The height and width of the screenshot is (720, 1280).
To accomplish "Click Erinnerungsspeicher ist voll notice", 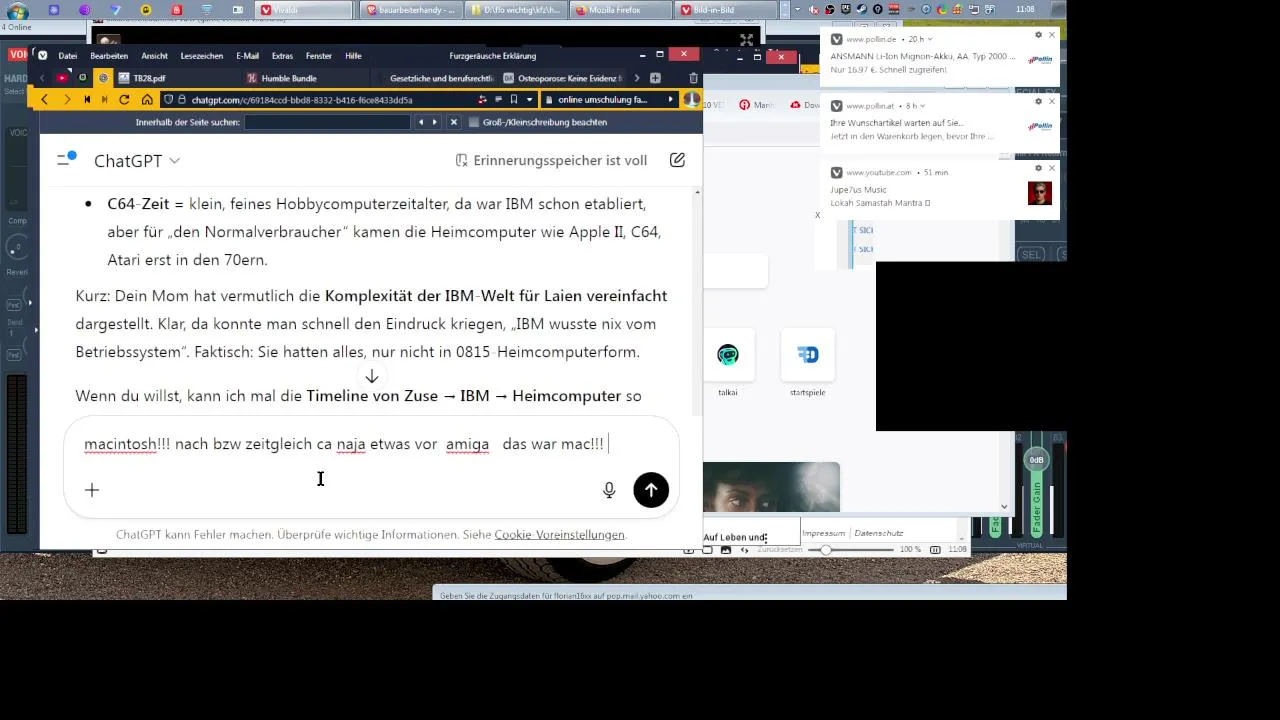I will click(x=551, y=160).
